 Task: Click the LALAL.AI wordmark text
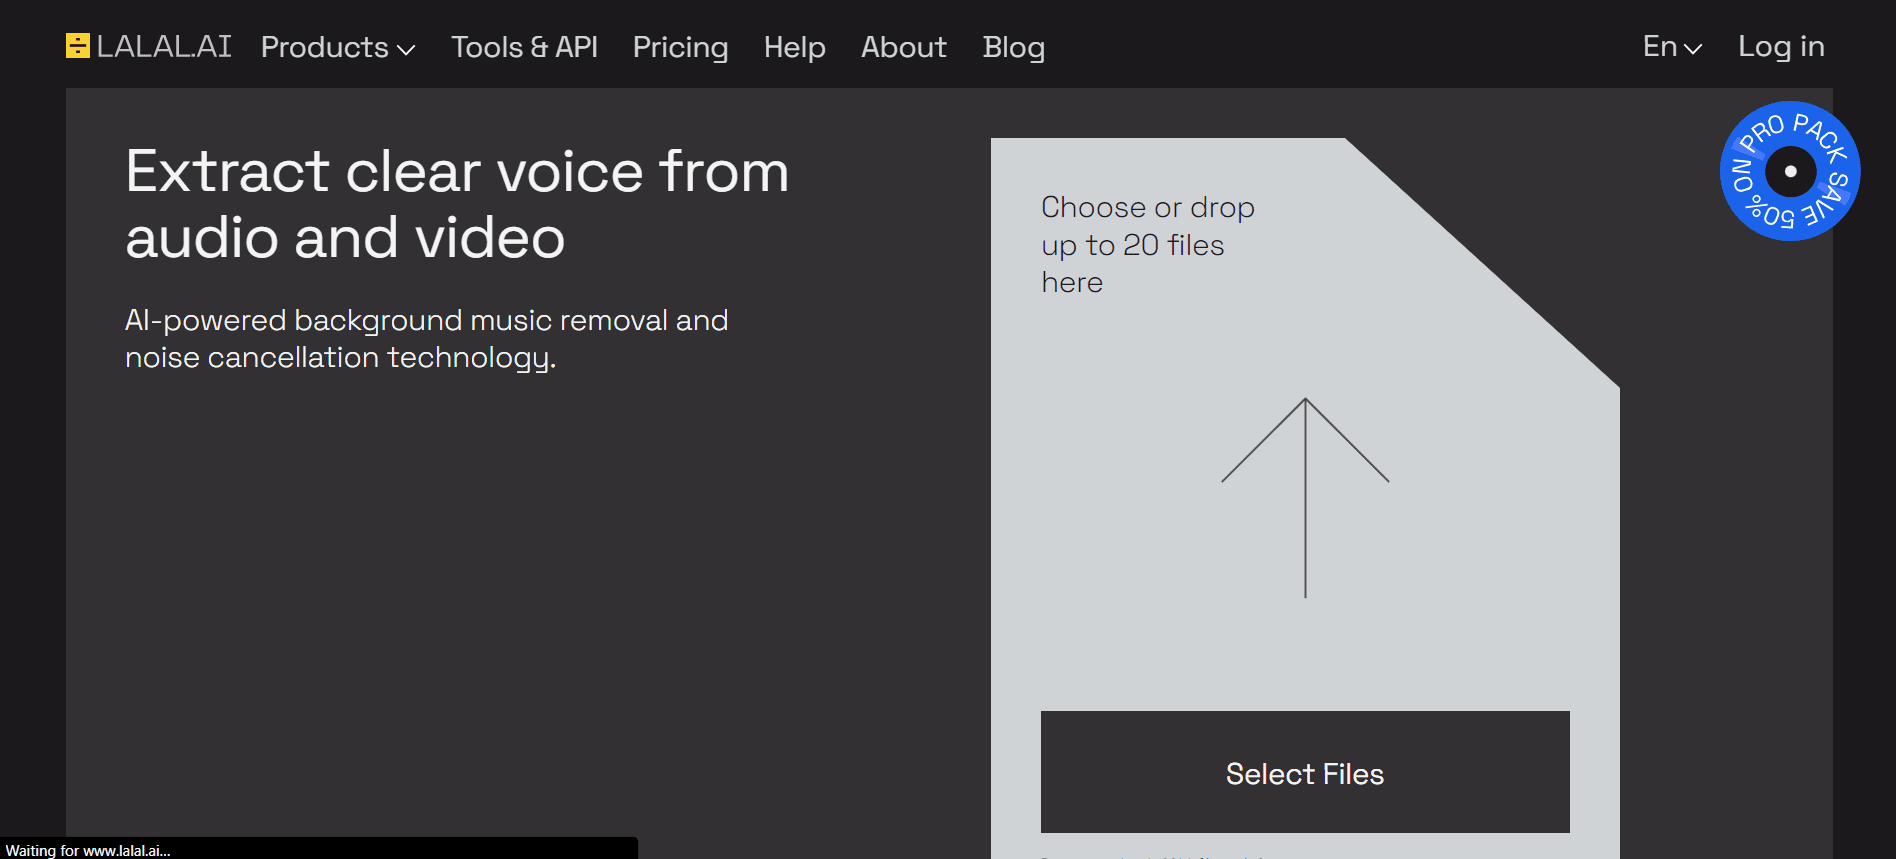click(x=165, y=45)
